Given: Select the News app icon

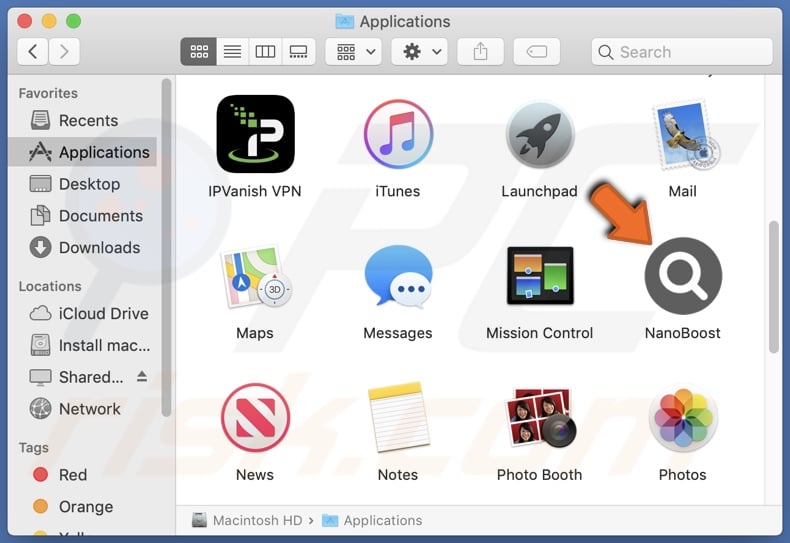Looking at the screenshot, I should (x=255, y=418).
